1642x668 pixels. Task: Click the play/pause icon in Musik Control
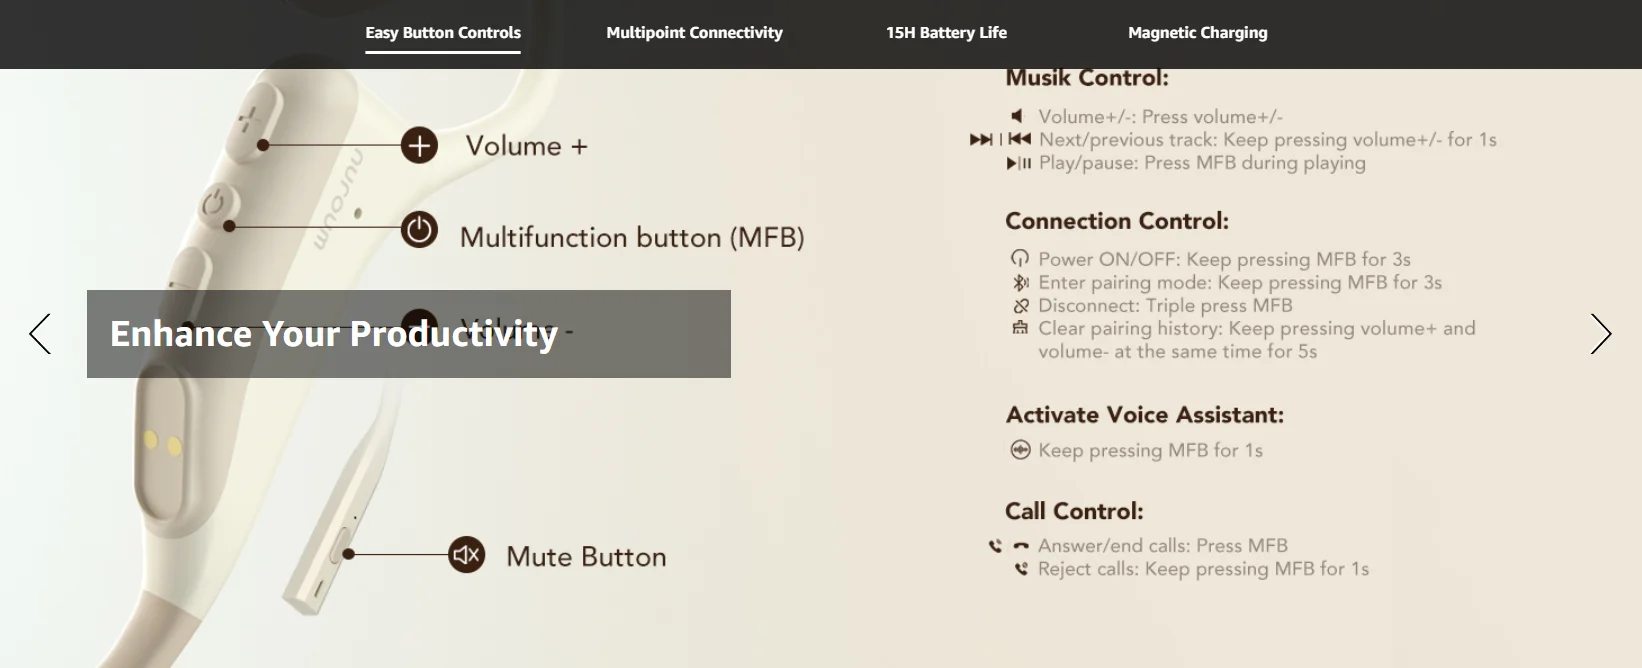[1018, 163]
